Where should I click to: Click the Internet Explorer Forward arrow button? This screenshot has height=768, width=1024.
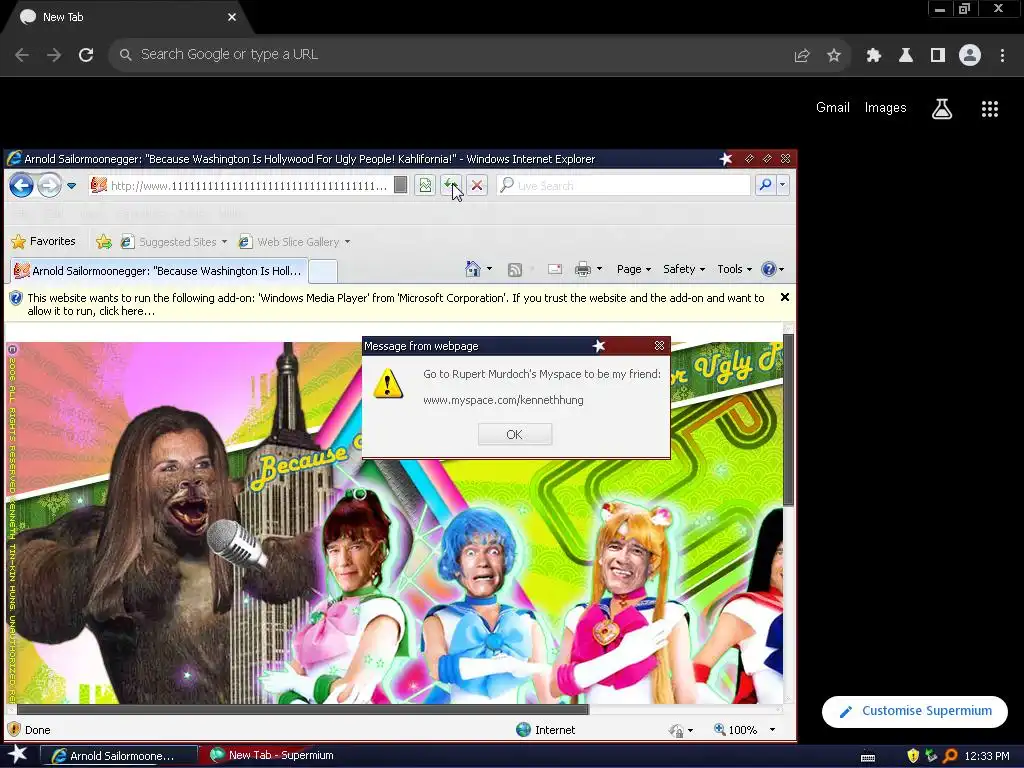(x=49, y=185)
